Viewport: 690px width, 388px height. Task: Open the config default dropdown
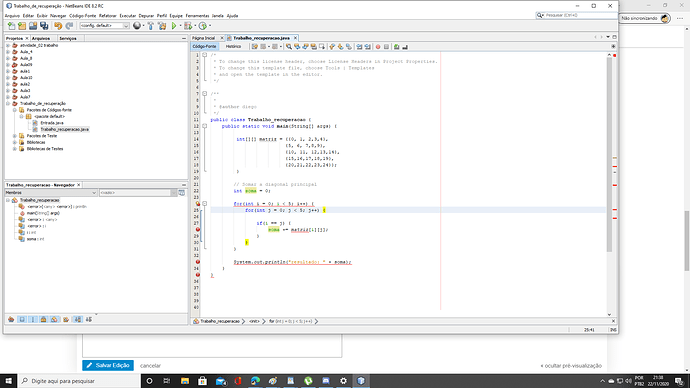pyautogui.click(x=104, y=26)
